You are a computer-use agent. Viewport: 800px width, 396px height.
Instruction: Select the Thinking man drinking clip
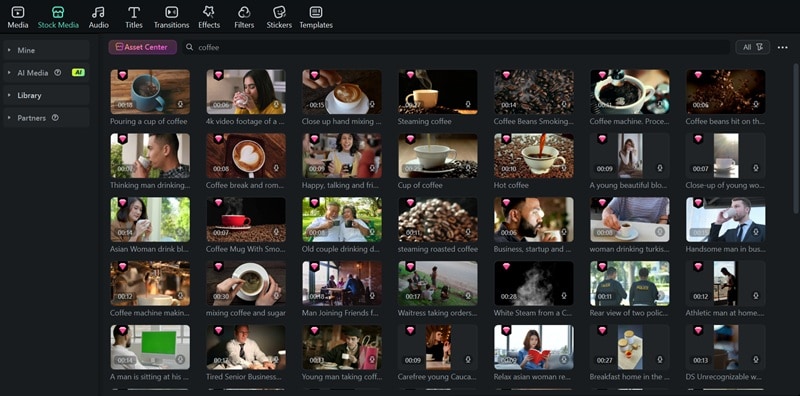coord(150,156)
